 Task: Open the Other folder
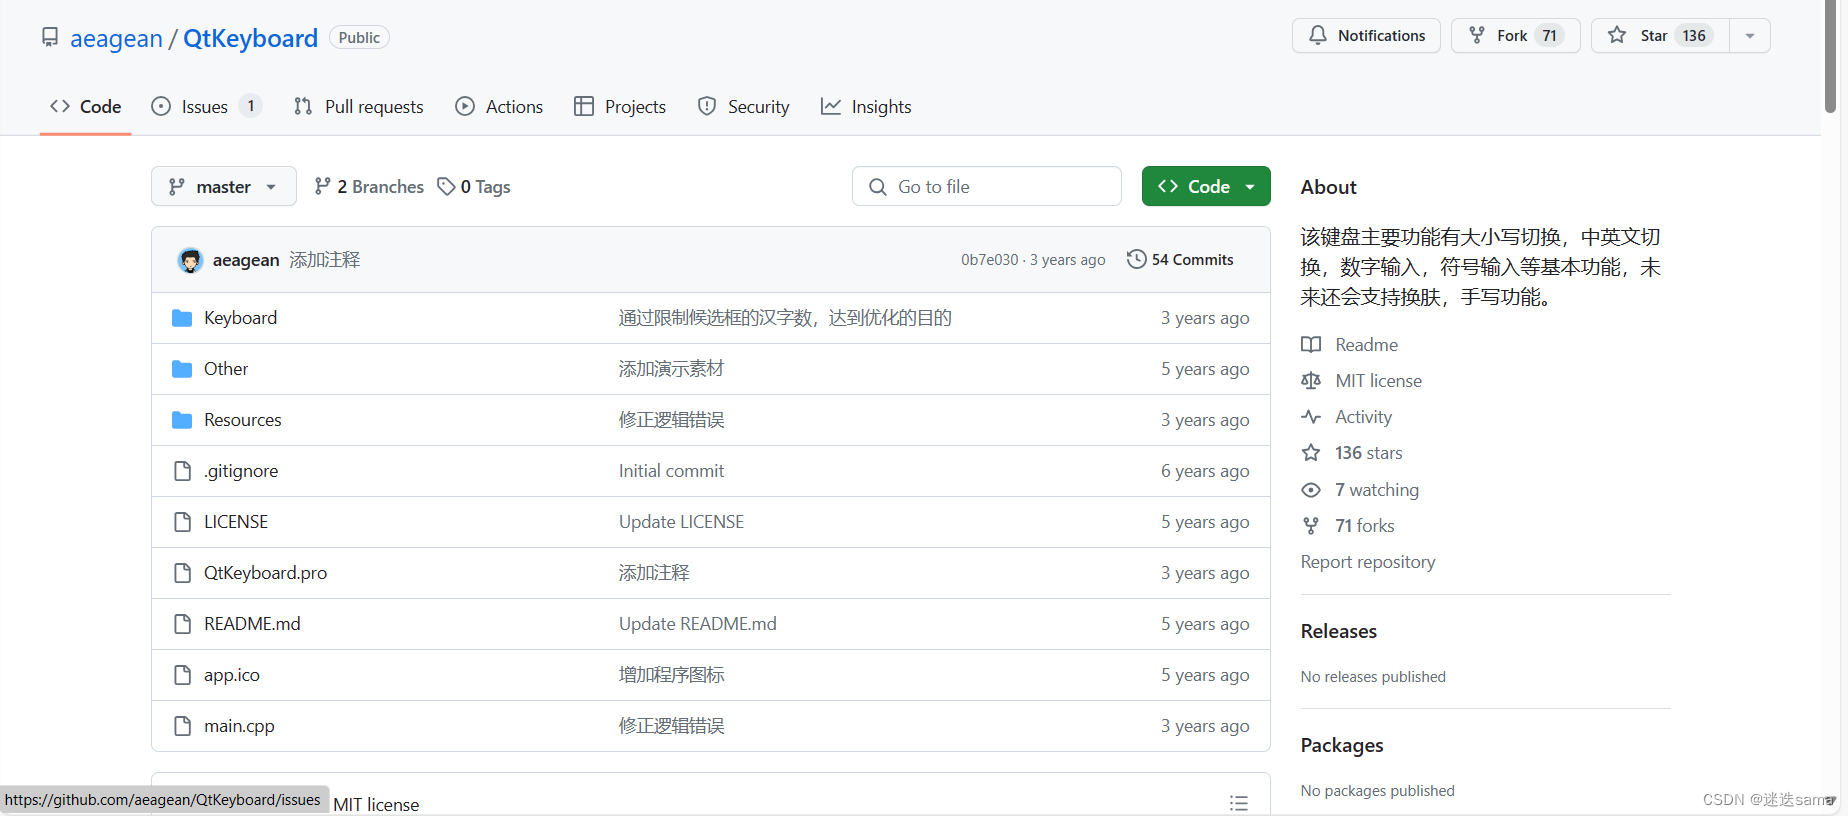point(226,369)
